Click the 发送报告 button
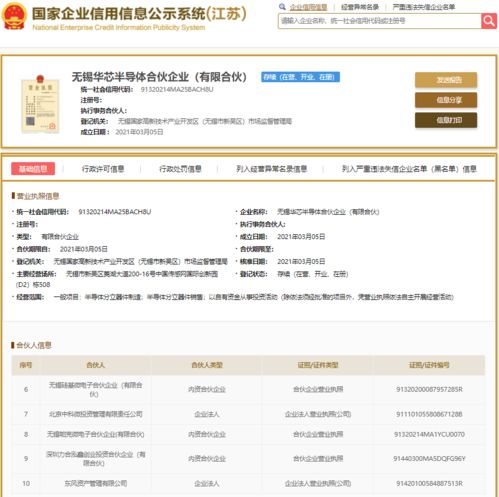This screenshot has width=499, height=497. click(446, 80)
